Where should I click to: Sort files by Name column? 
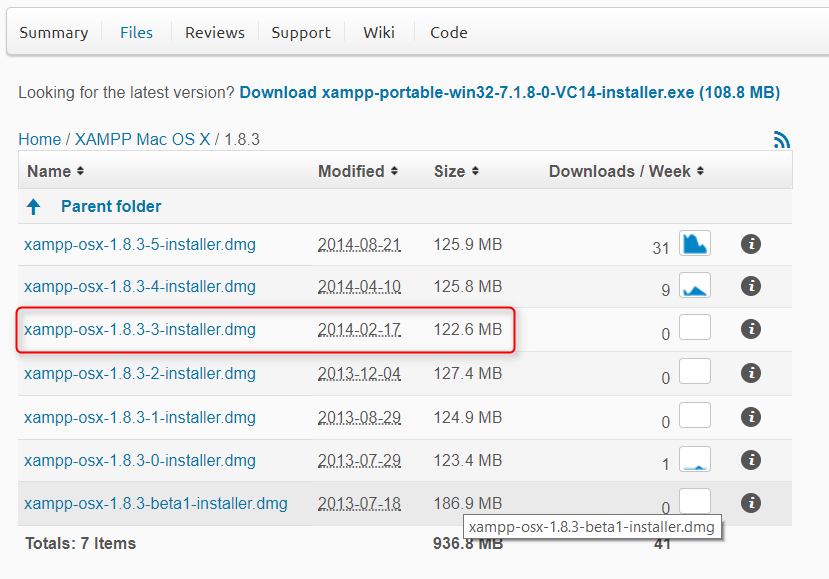coord(56,171)
